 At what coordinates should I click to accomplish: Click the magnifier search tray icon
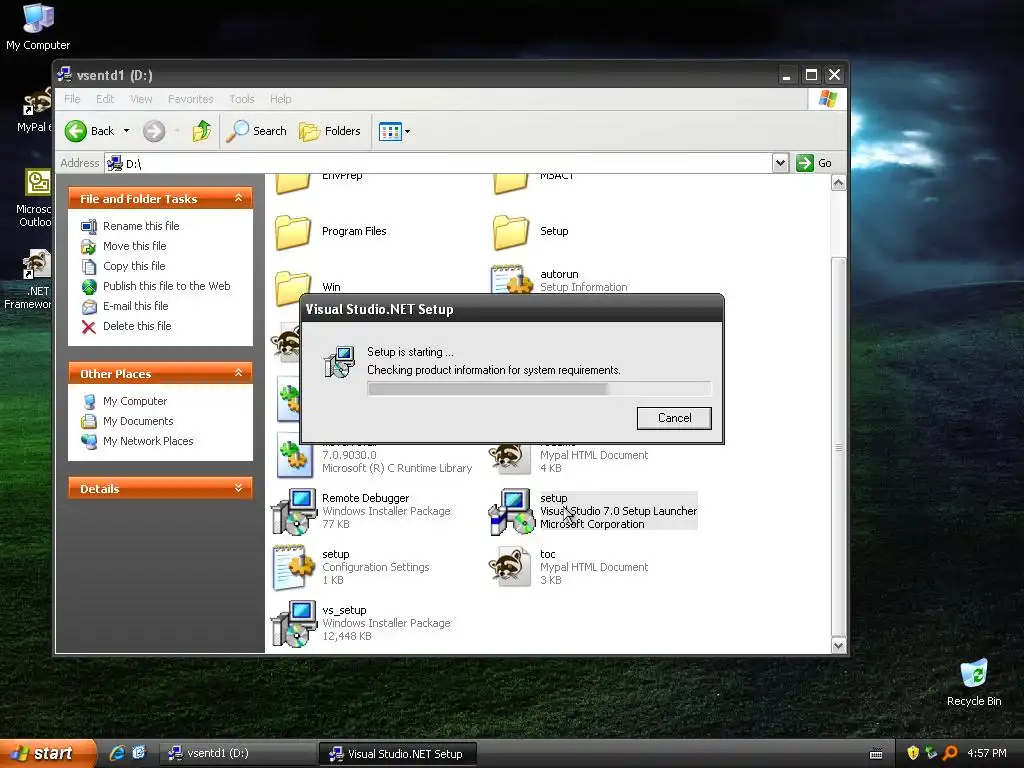[x=950, y=753]
